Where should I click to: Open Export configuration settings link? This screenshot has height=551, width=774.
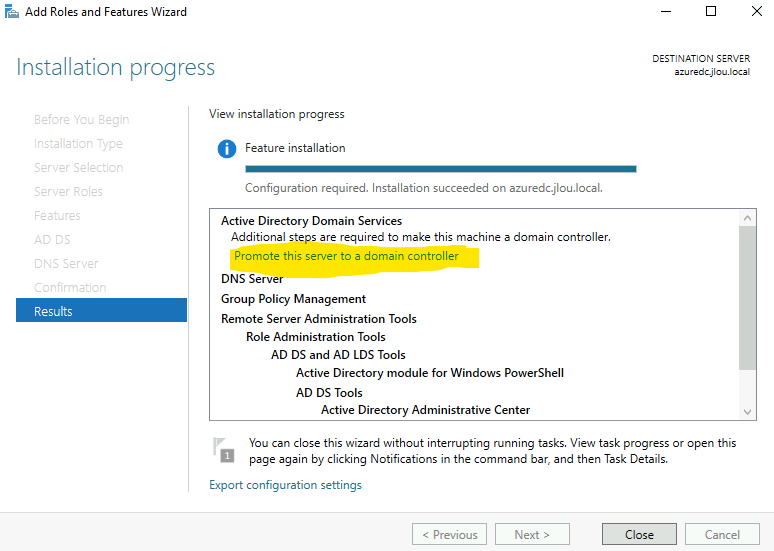click(285, 485)
